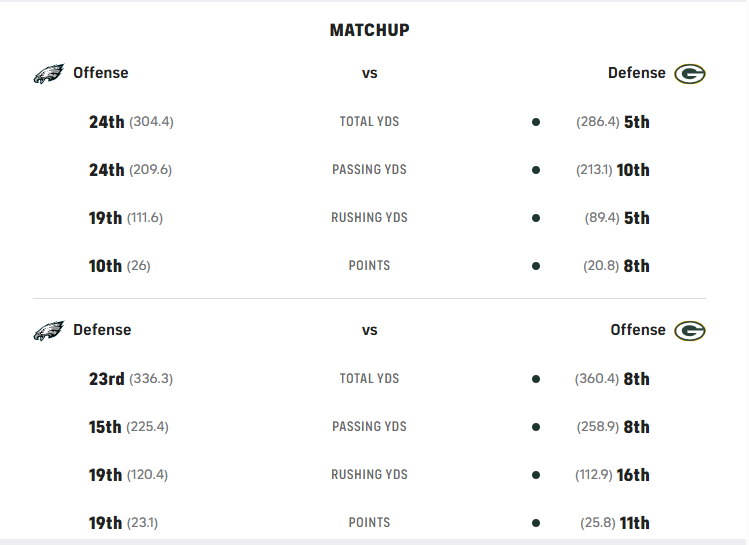749x545 pixels.
Task: Click the Eagles 10th points ranking
Action: coord(105,266)
